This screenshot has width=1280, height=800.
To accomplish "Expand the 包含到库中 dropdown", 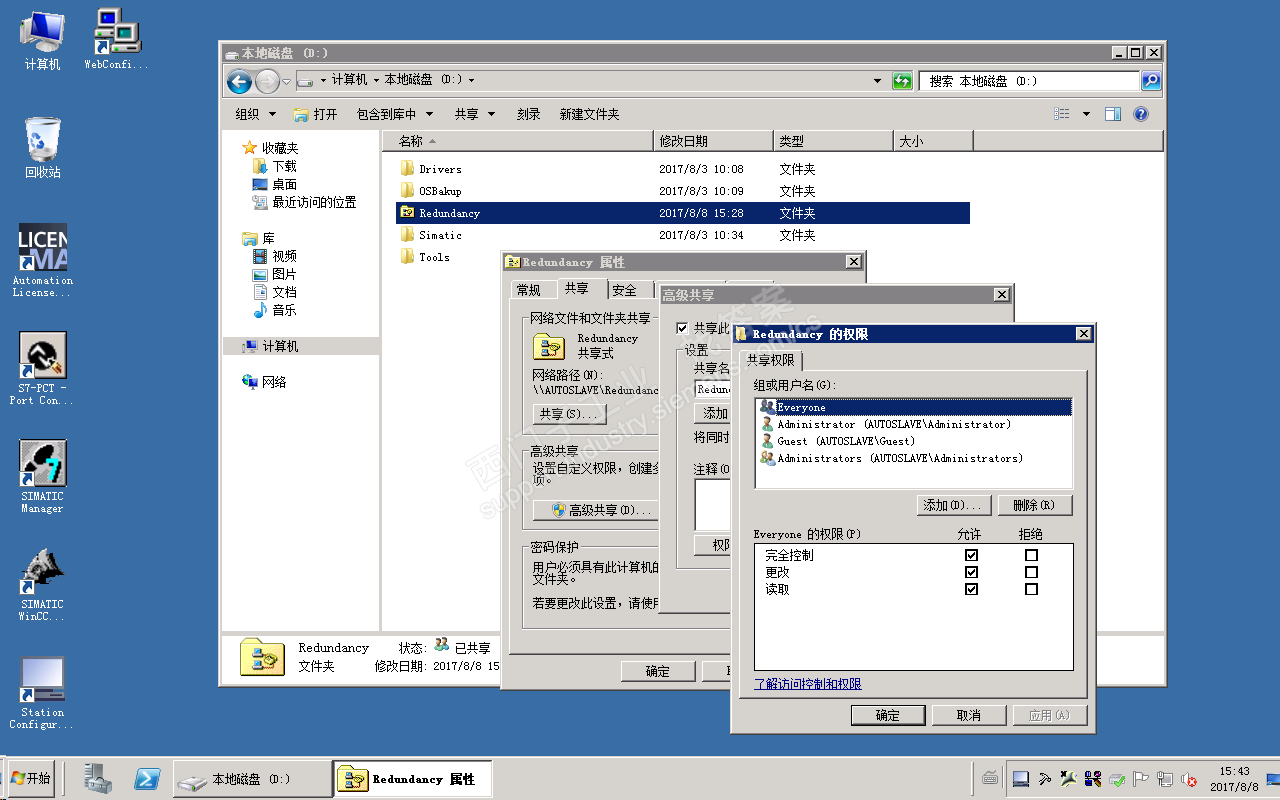I will click(395, 114).
